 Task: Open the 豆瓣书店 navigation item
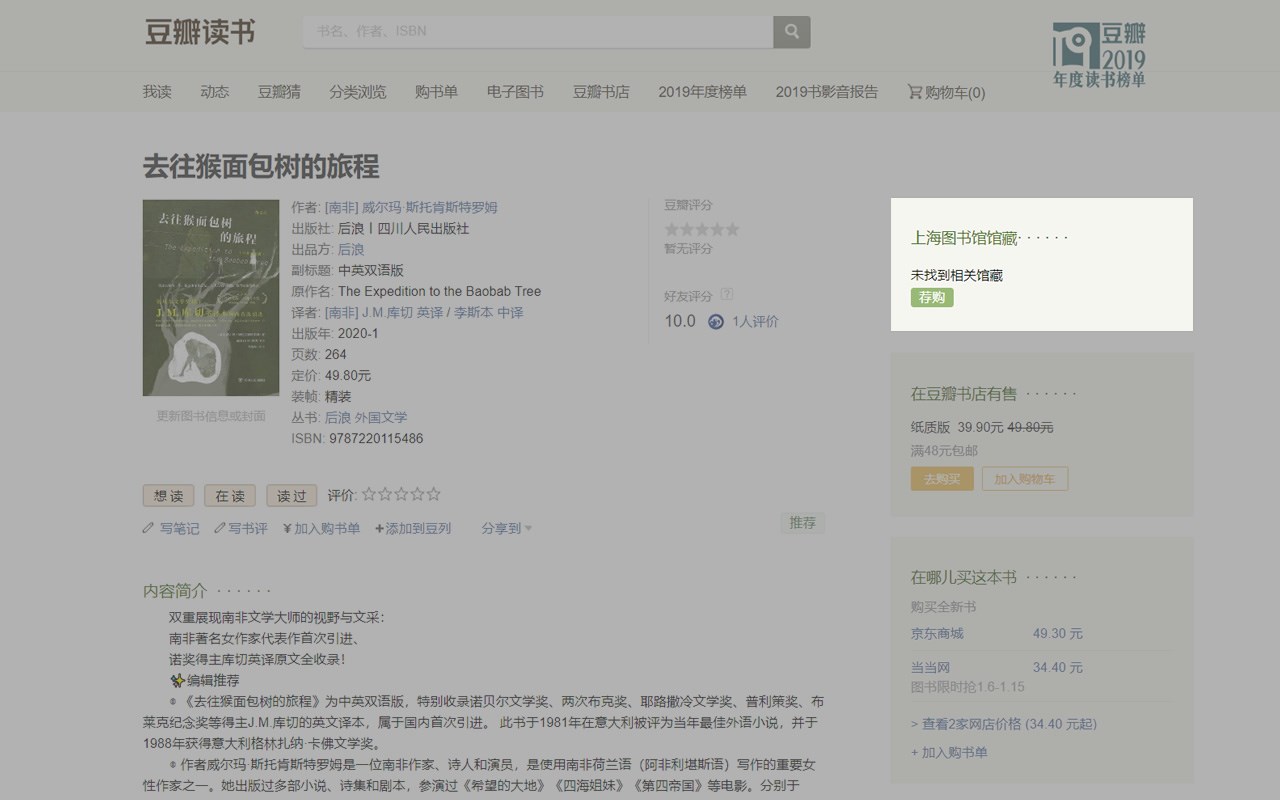coord(601,92)
